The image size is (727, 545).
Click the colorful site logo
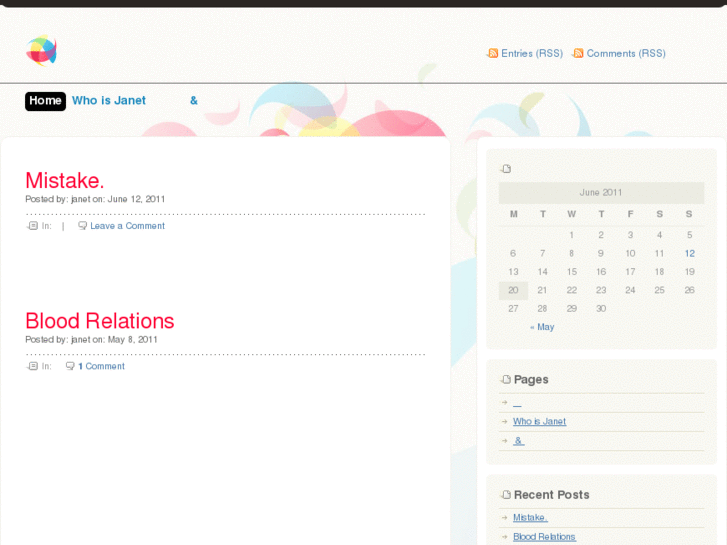click(41, 50)
